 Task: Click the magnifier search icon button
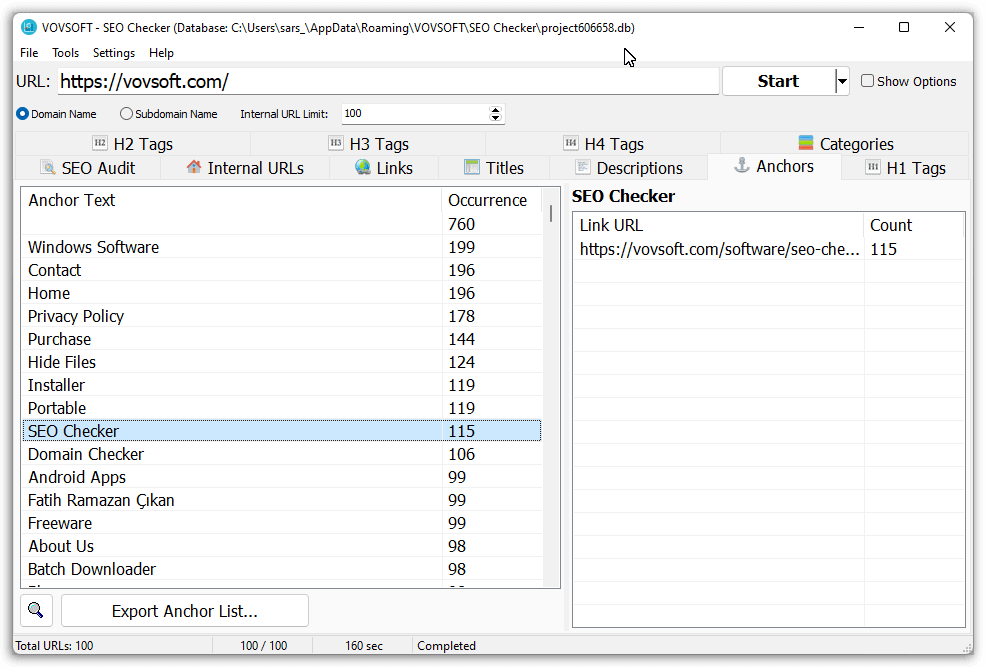click(36, 610)
